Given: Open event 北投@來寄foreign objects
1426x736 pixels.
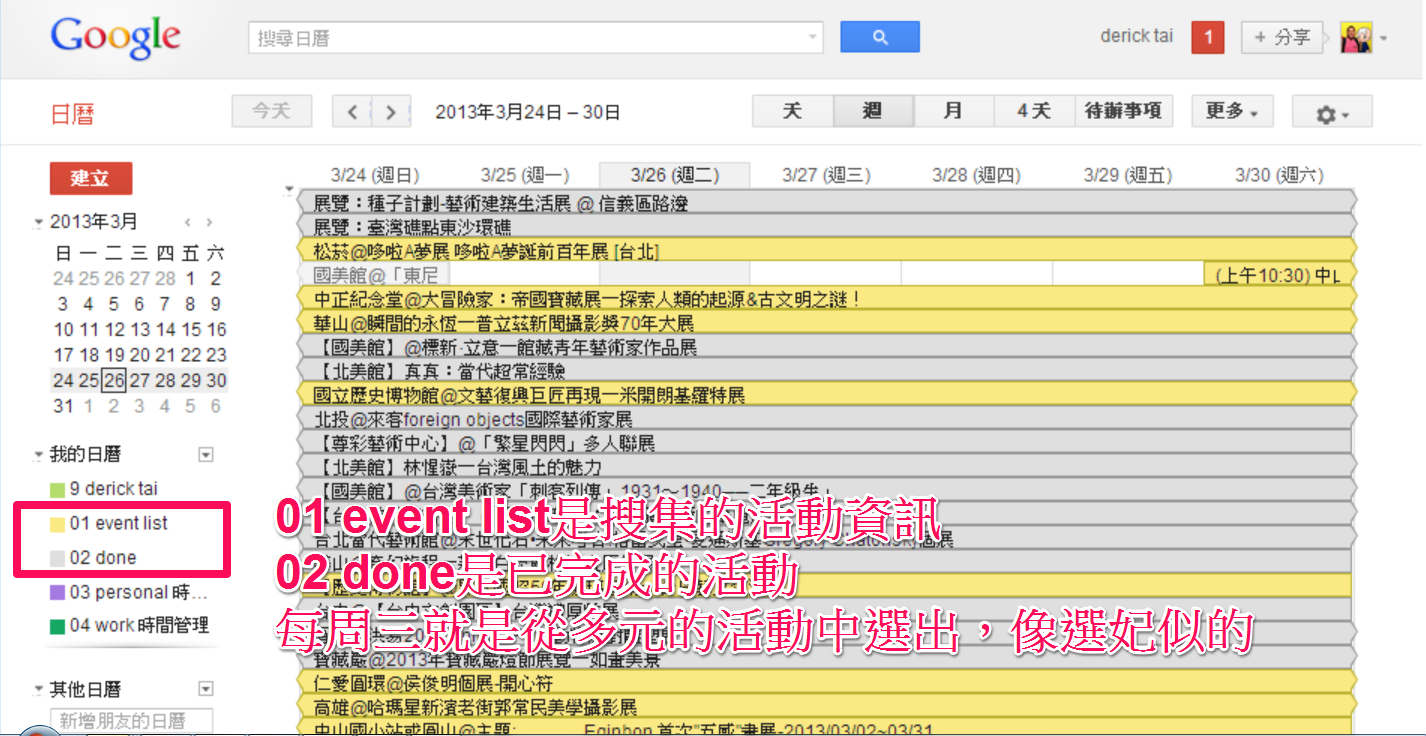Looking at the screenshot, I should pyautogui.click(x=828, y=419).
